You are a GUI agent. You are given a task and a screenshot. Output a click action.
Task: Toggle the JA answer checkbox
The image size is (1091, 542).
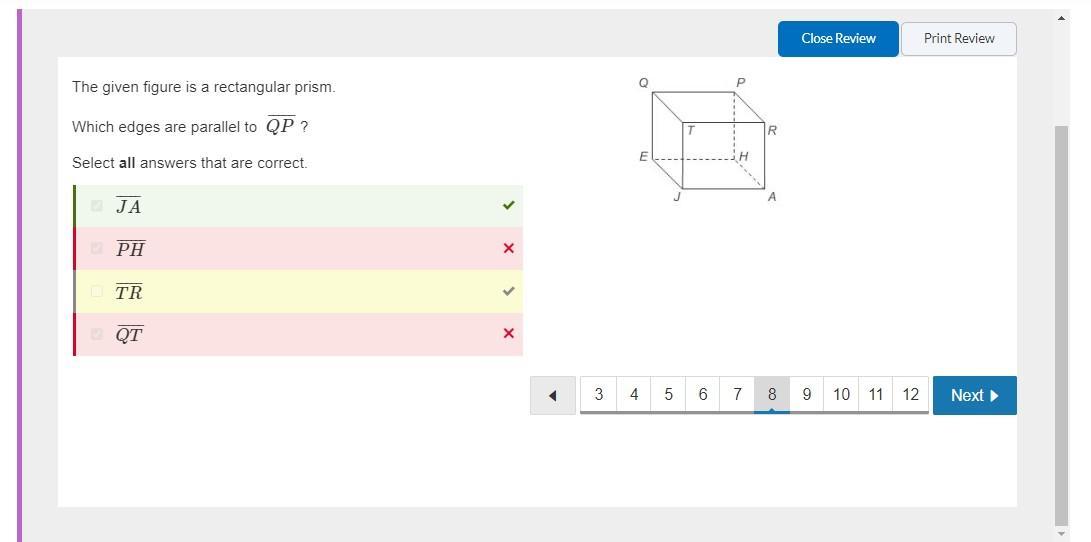[x=97, y=206]
